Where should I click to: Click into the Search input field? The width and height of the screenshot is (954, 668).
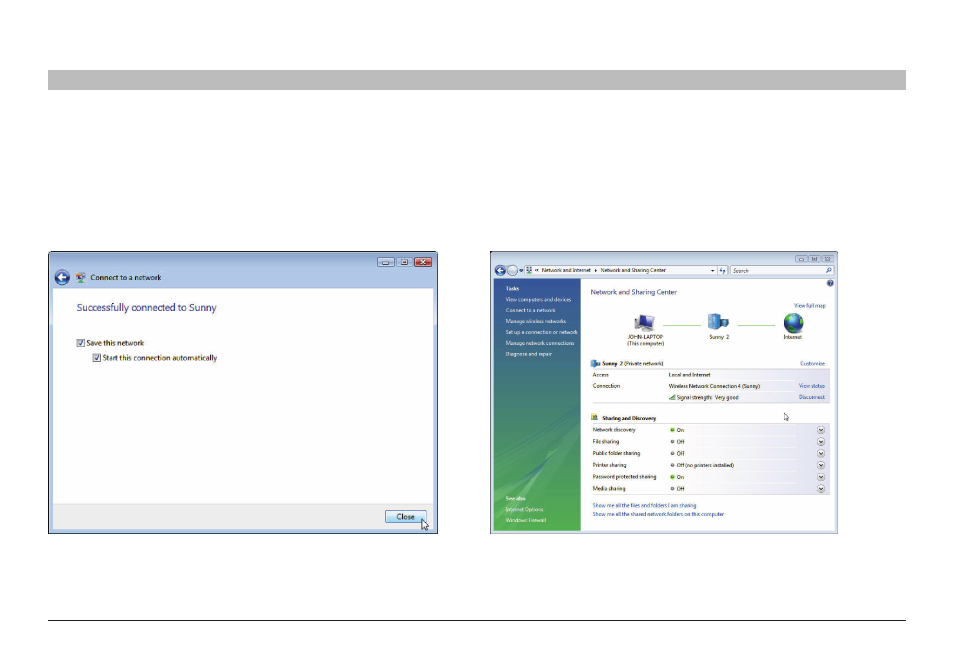click(778, 270)
